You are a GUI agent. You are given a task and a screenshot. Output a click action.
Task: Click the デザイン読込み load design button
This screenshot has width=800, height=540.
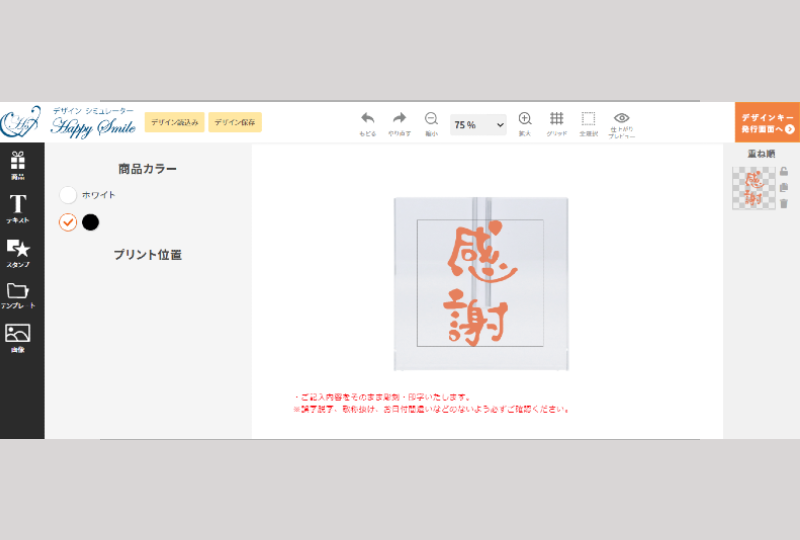[174, 122]
